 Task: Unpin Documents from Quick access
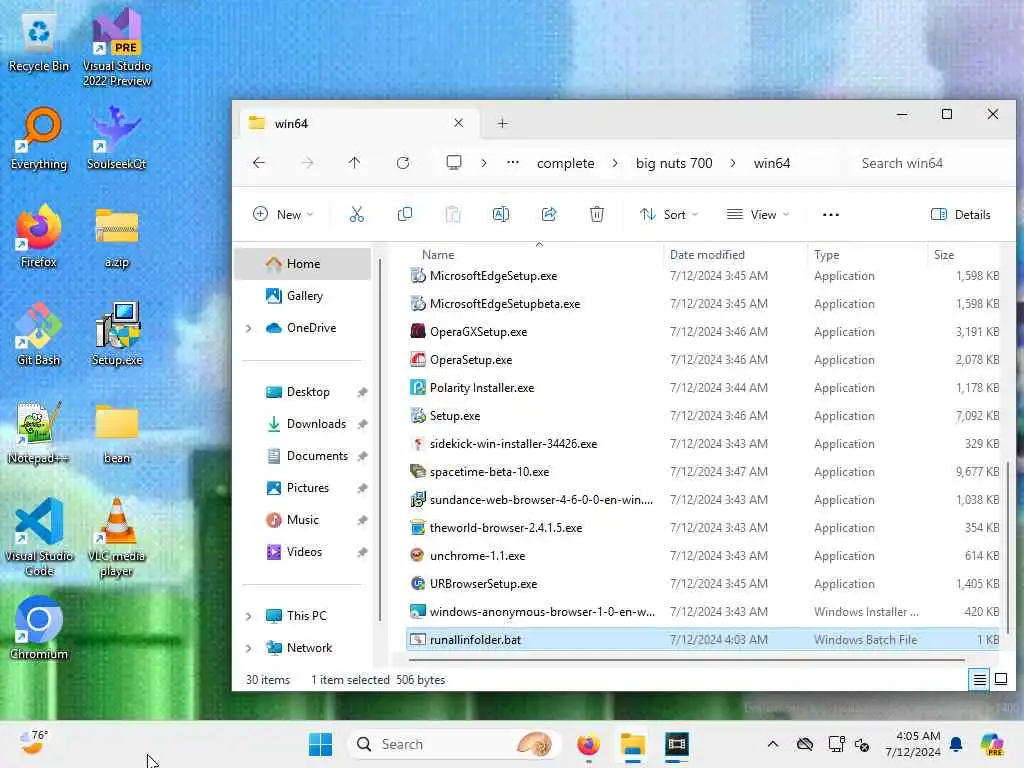[362, 456]
